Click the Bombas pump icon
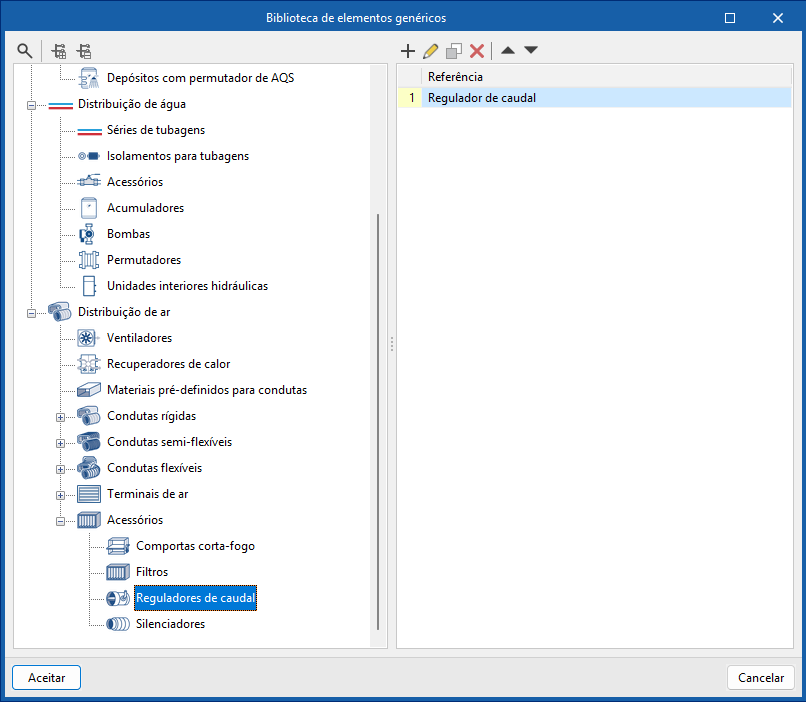806x702 pixels. pos(89,234)
